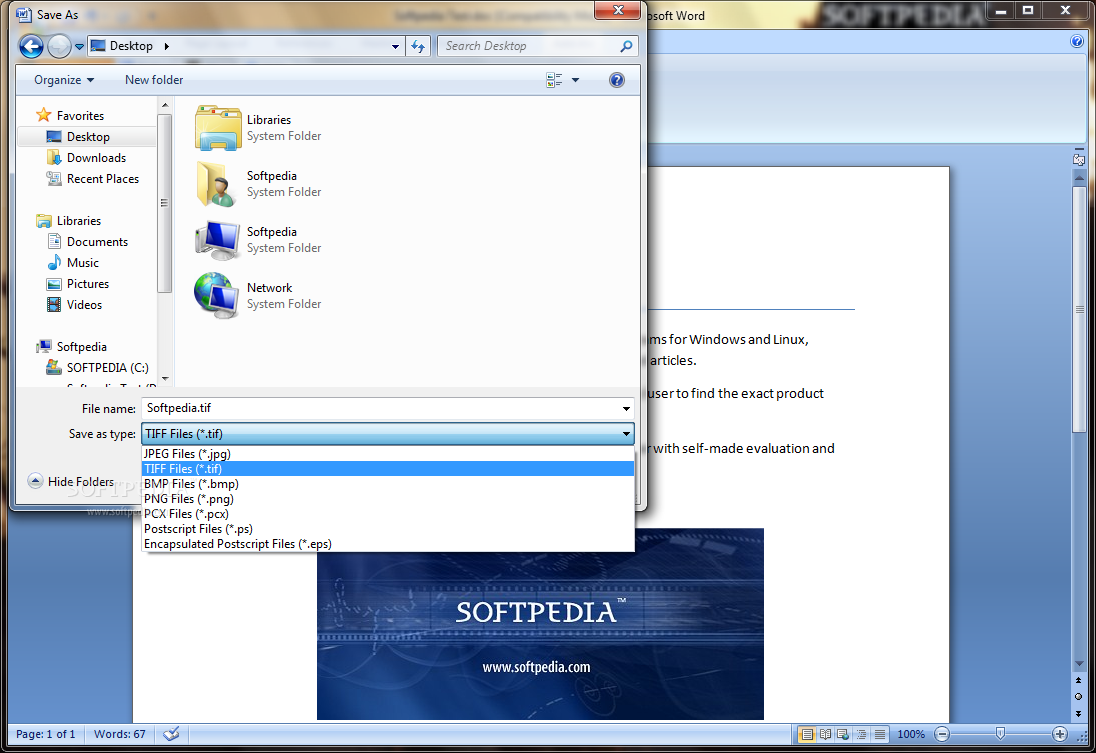
Task: Open the File name dropdown arrow
Action: (x=626, y=408)
